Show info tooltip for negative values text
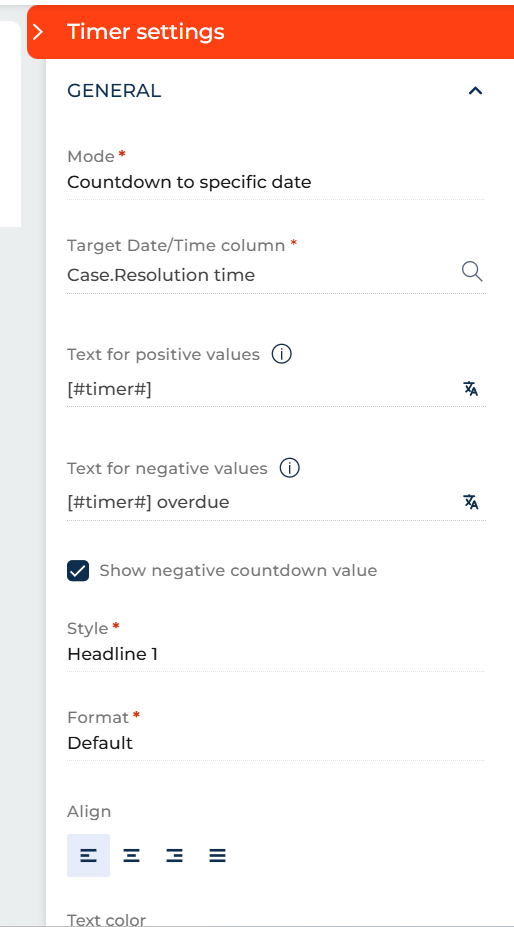The image size is (514, 927). point(289,468)
